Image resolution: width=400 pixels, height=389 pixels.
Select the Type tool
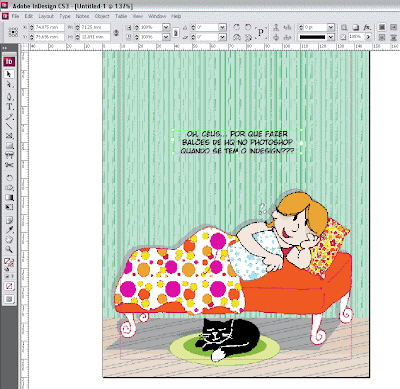click(x=9, y=107)
